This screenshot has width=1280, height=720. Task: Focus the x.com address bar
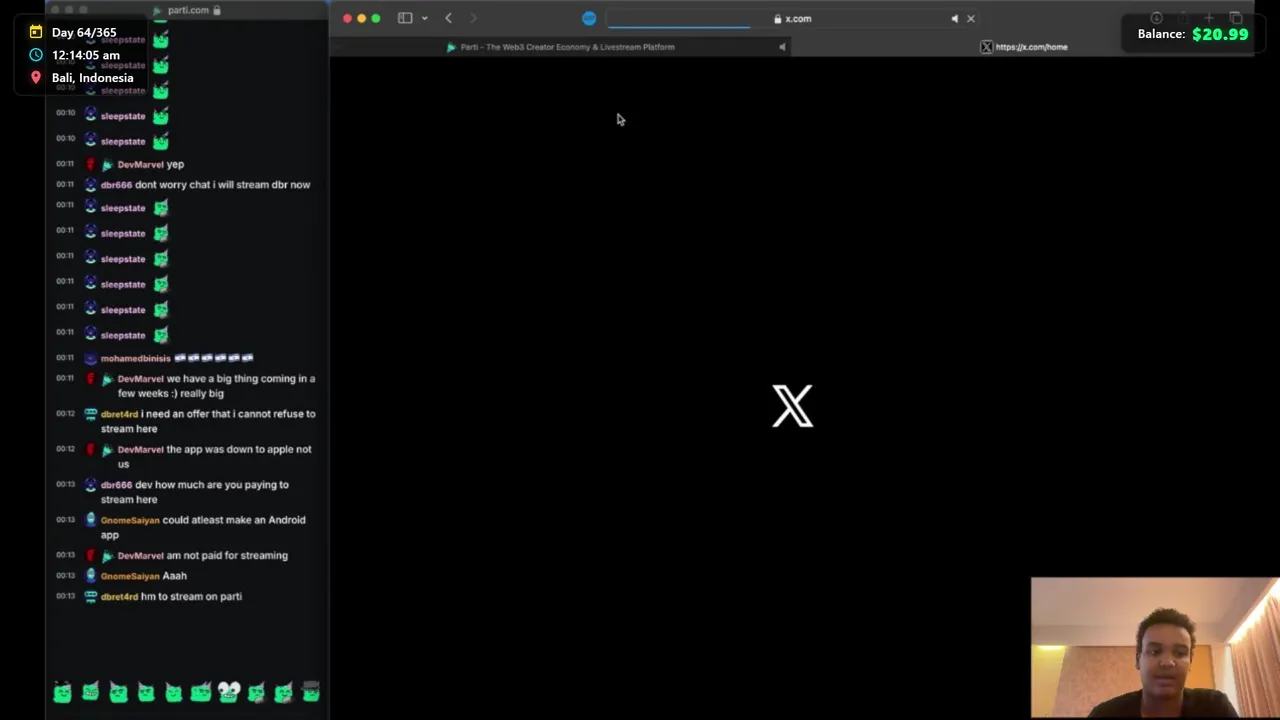tap(792, 18)
